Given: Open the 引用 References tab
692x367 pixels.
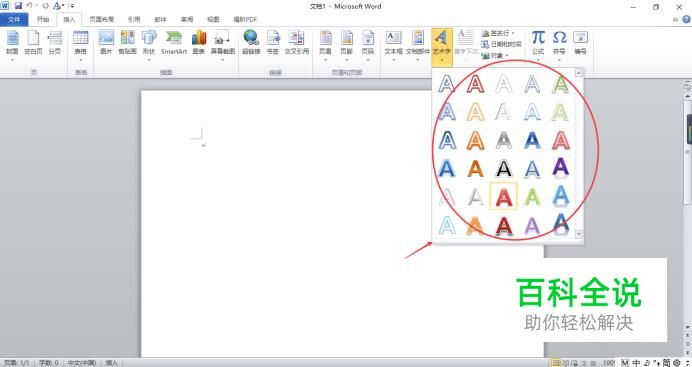Looking at the screenshot, I should (x=134, y=19).
